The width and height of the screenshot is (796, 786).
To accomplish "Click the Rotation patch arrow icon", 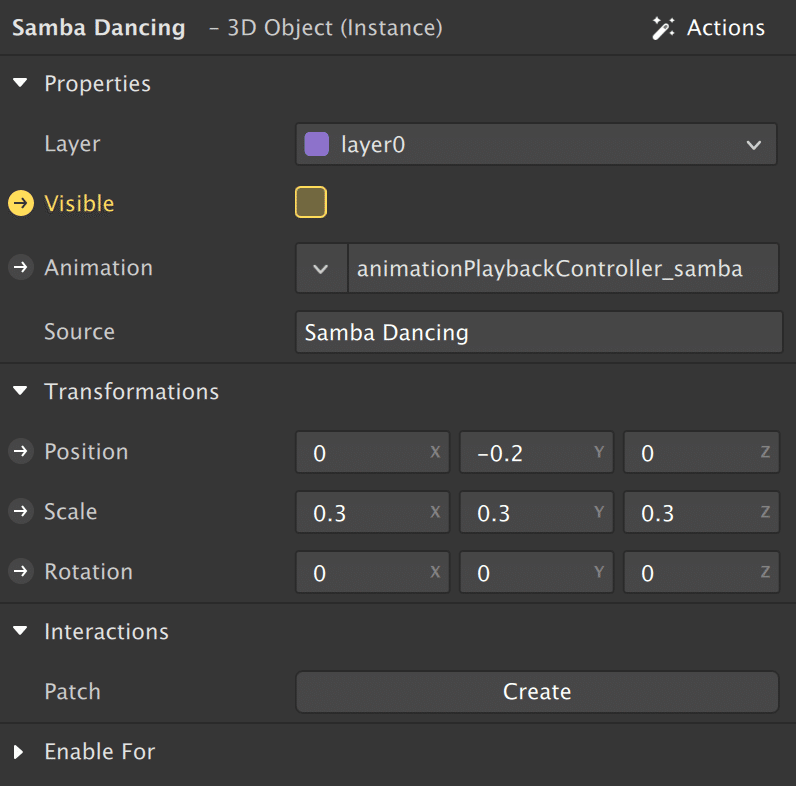I will click(x=20, y=572).
